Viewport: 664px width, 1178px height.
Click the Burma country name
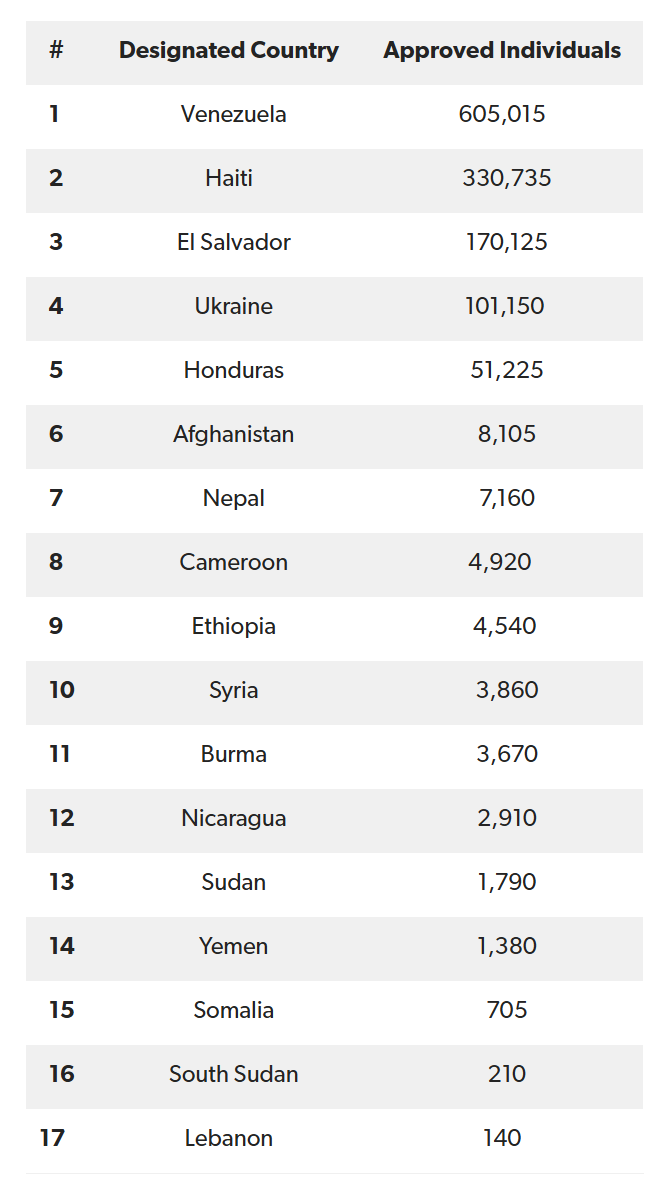pyautogui.click(x=234, y=755)
